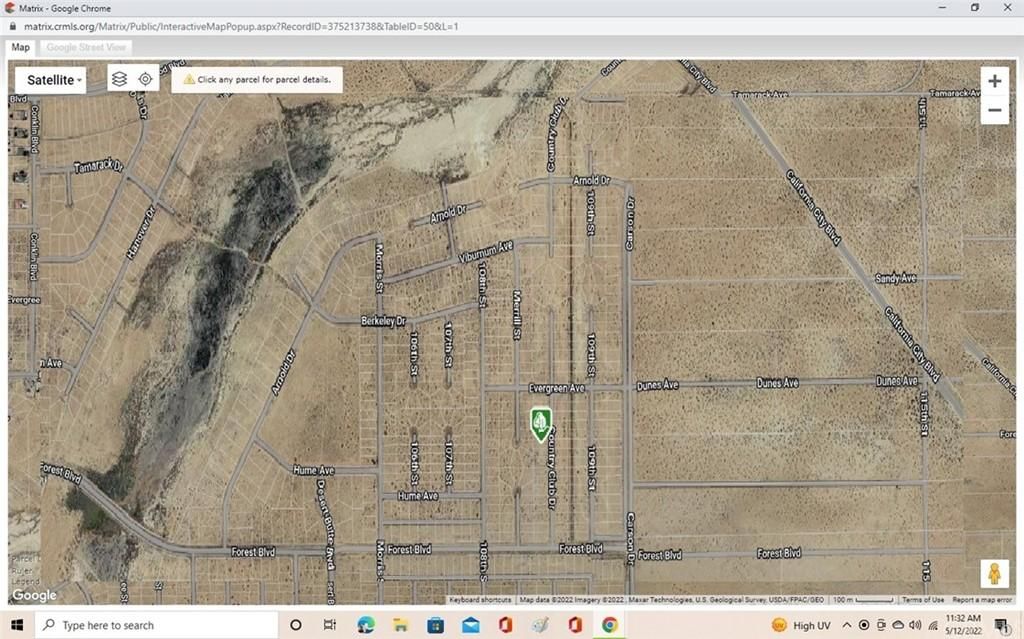Screen dimensions: 1024x639
Task: Zoom out with the minus button
Action: 994,110
